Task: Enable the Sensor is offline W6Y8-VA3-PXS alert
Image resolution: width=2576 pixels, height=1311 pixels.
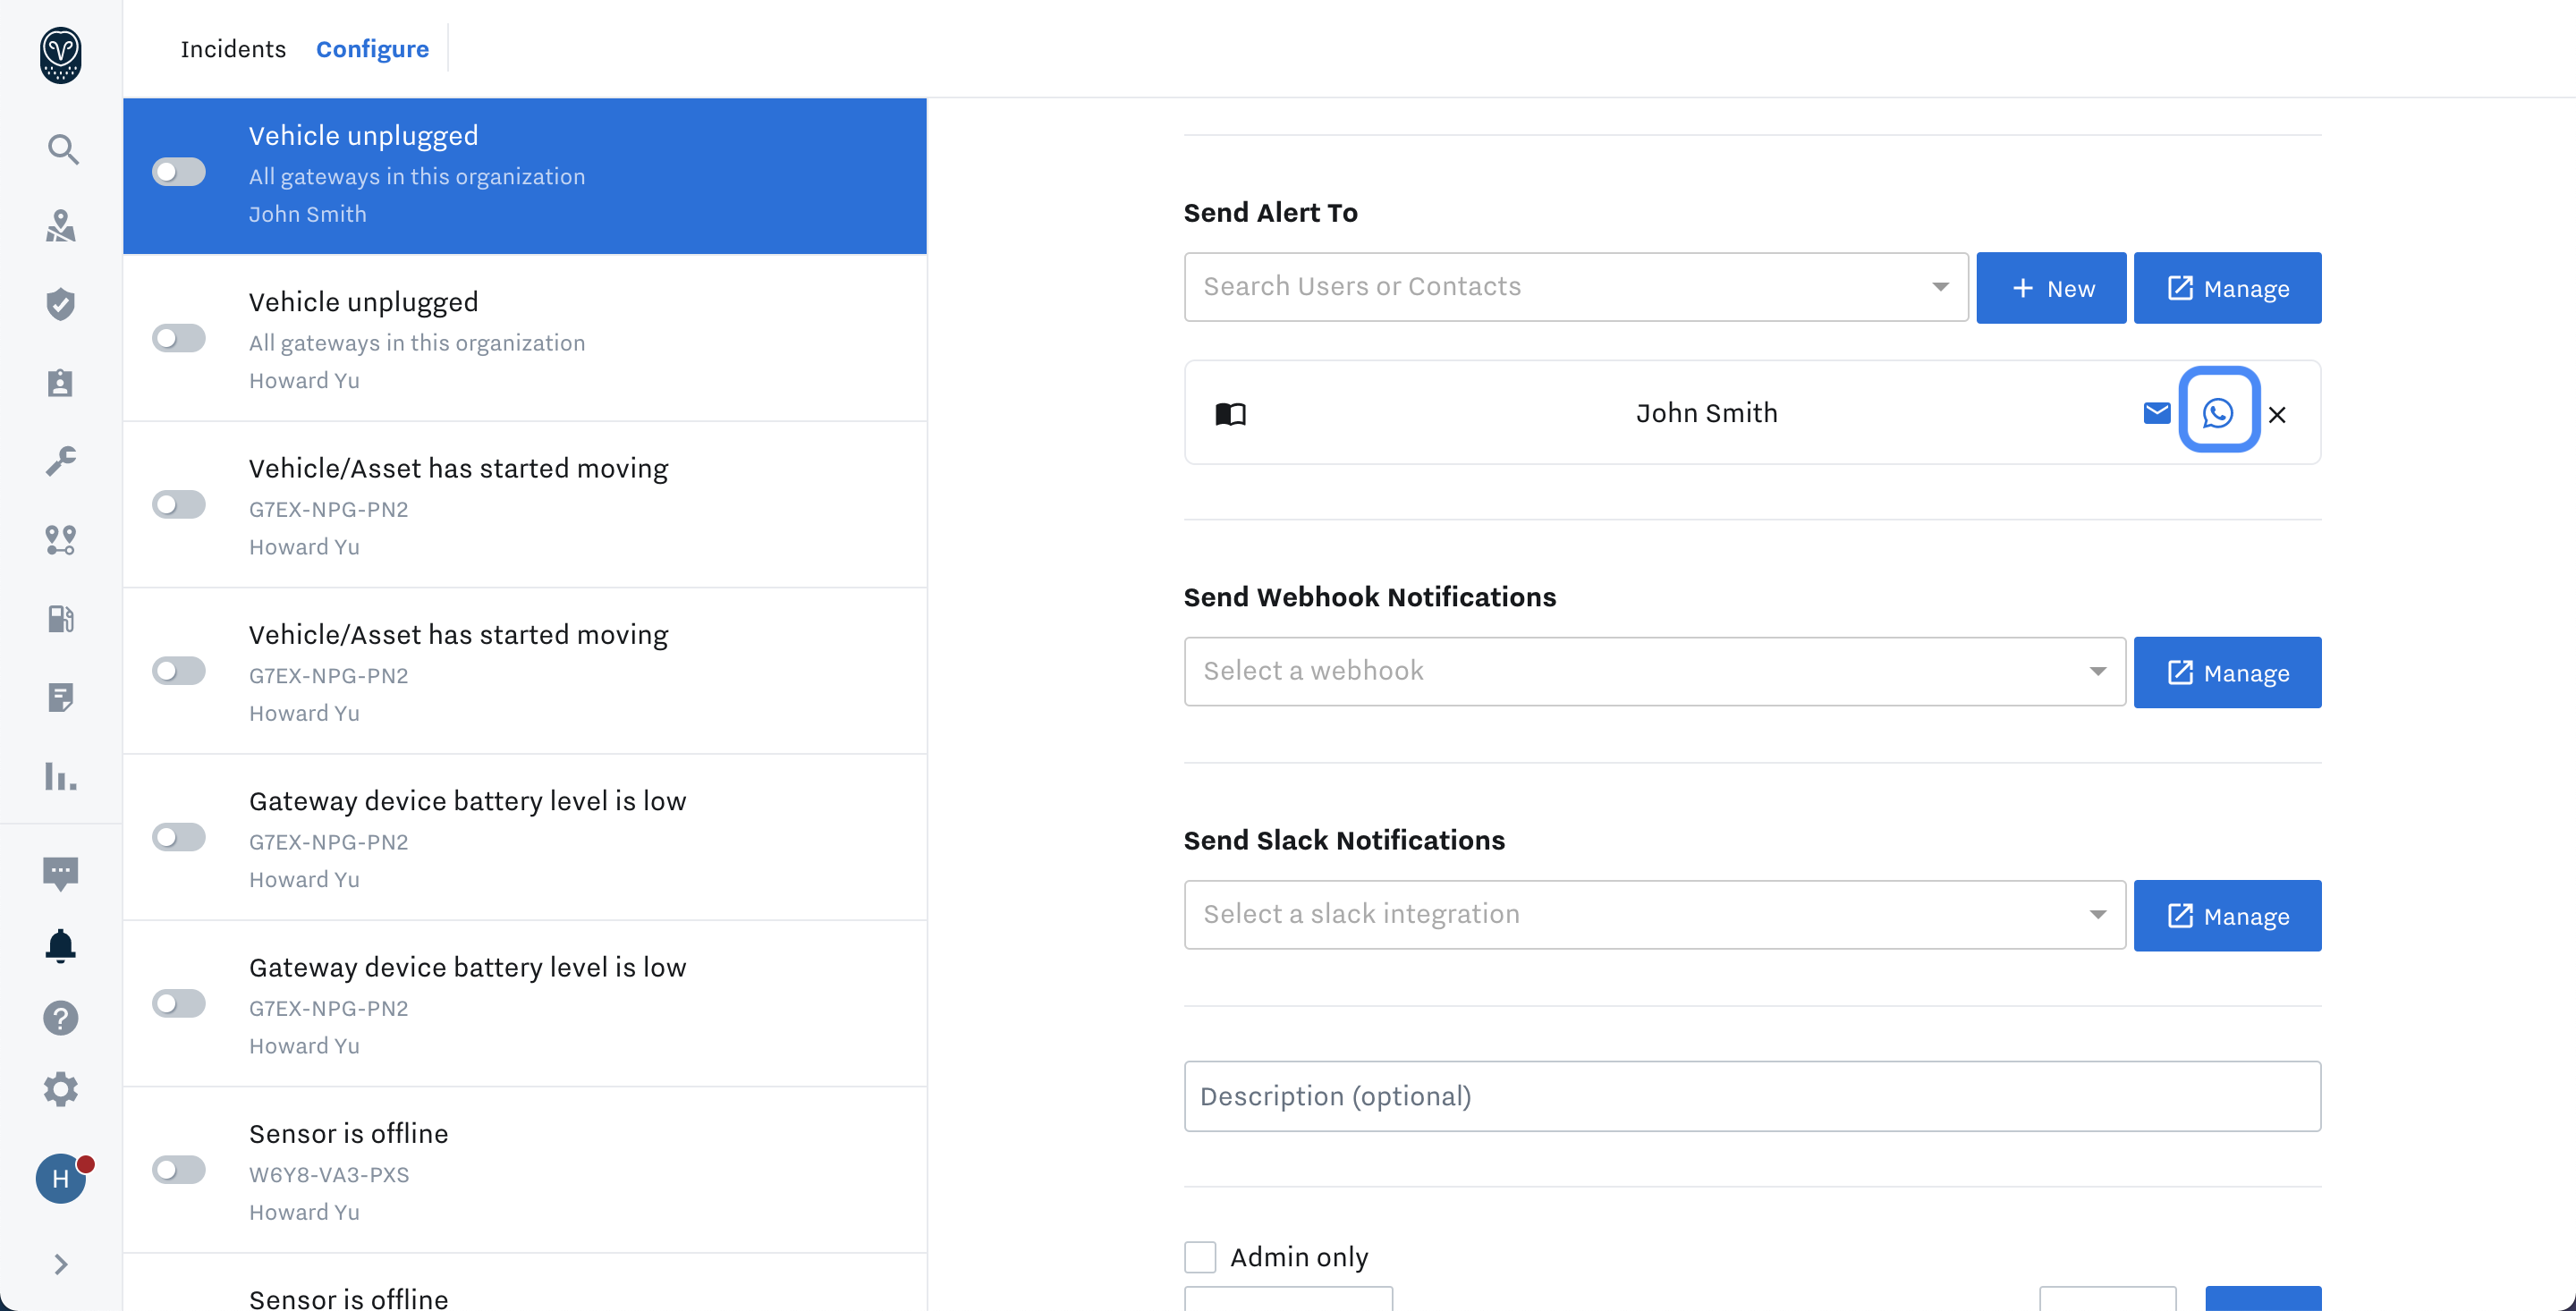Action: pos(179,1170)
